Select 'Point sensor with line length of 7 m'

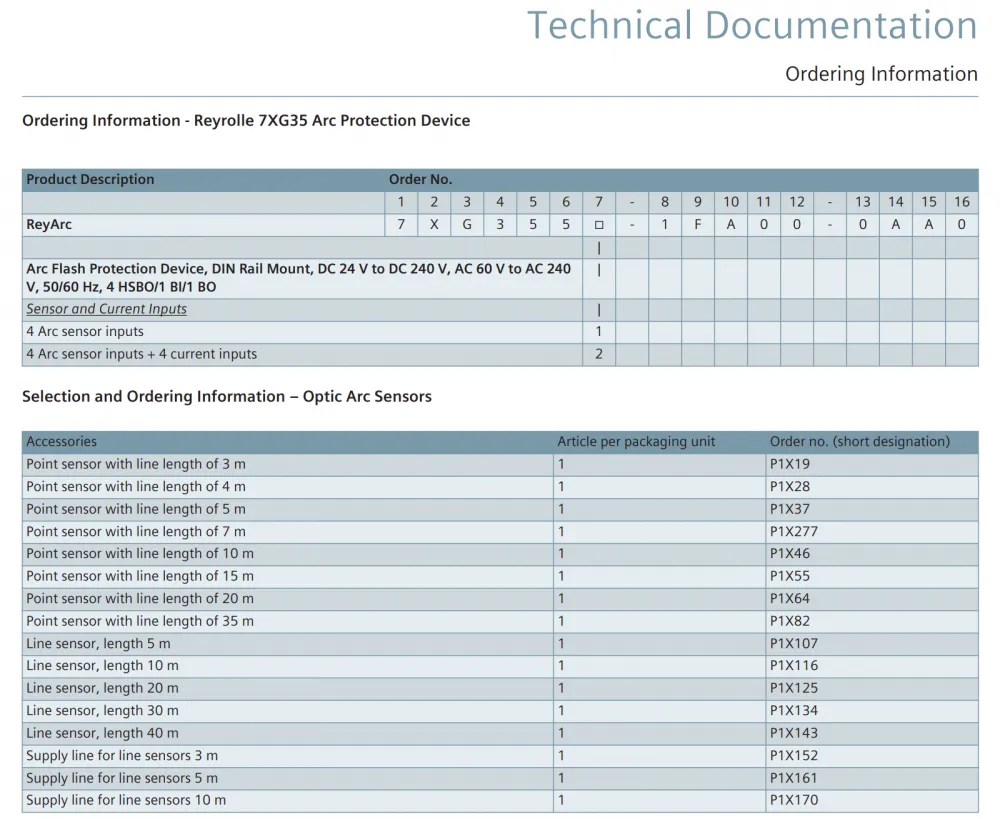coord(136,531)
